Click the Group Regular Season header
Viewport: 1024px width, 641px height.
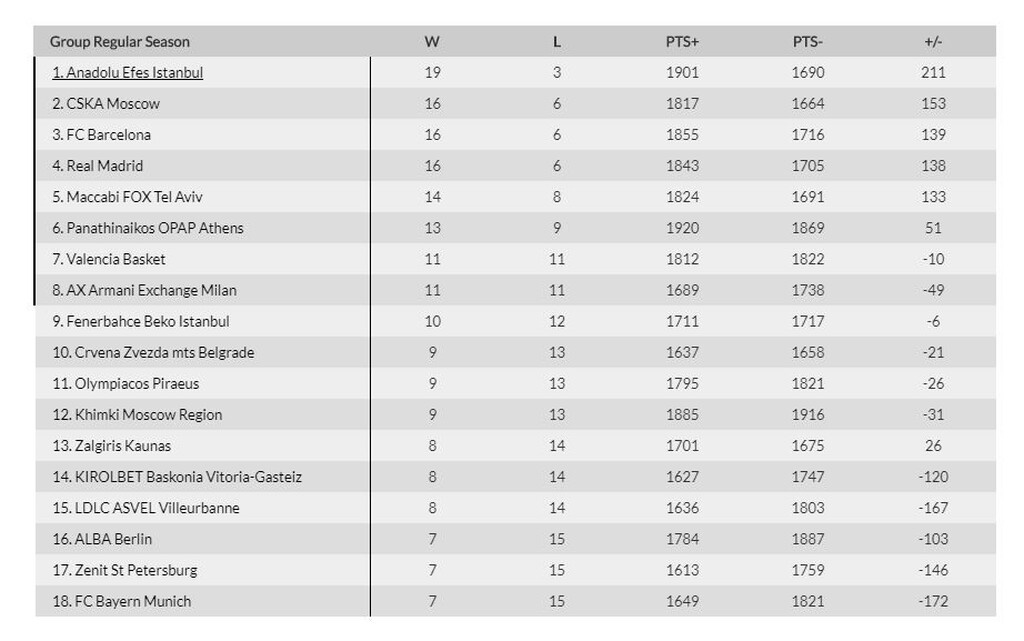[120, 42]
